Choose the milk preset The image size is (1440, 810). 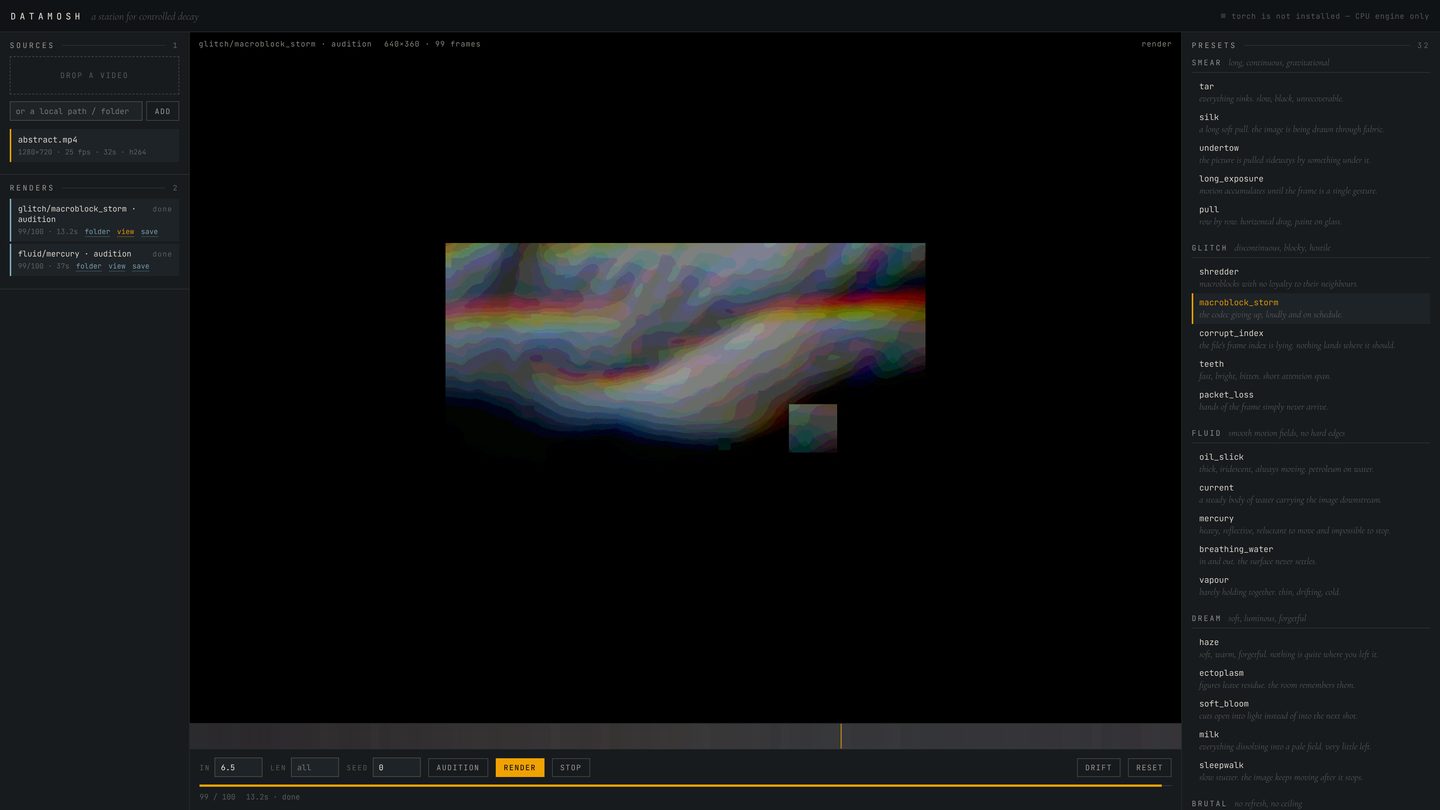click(1311, 741)
